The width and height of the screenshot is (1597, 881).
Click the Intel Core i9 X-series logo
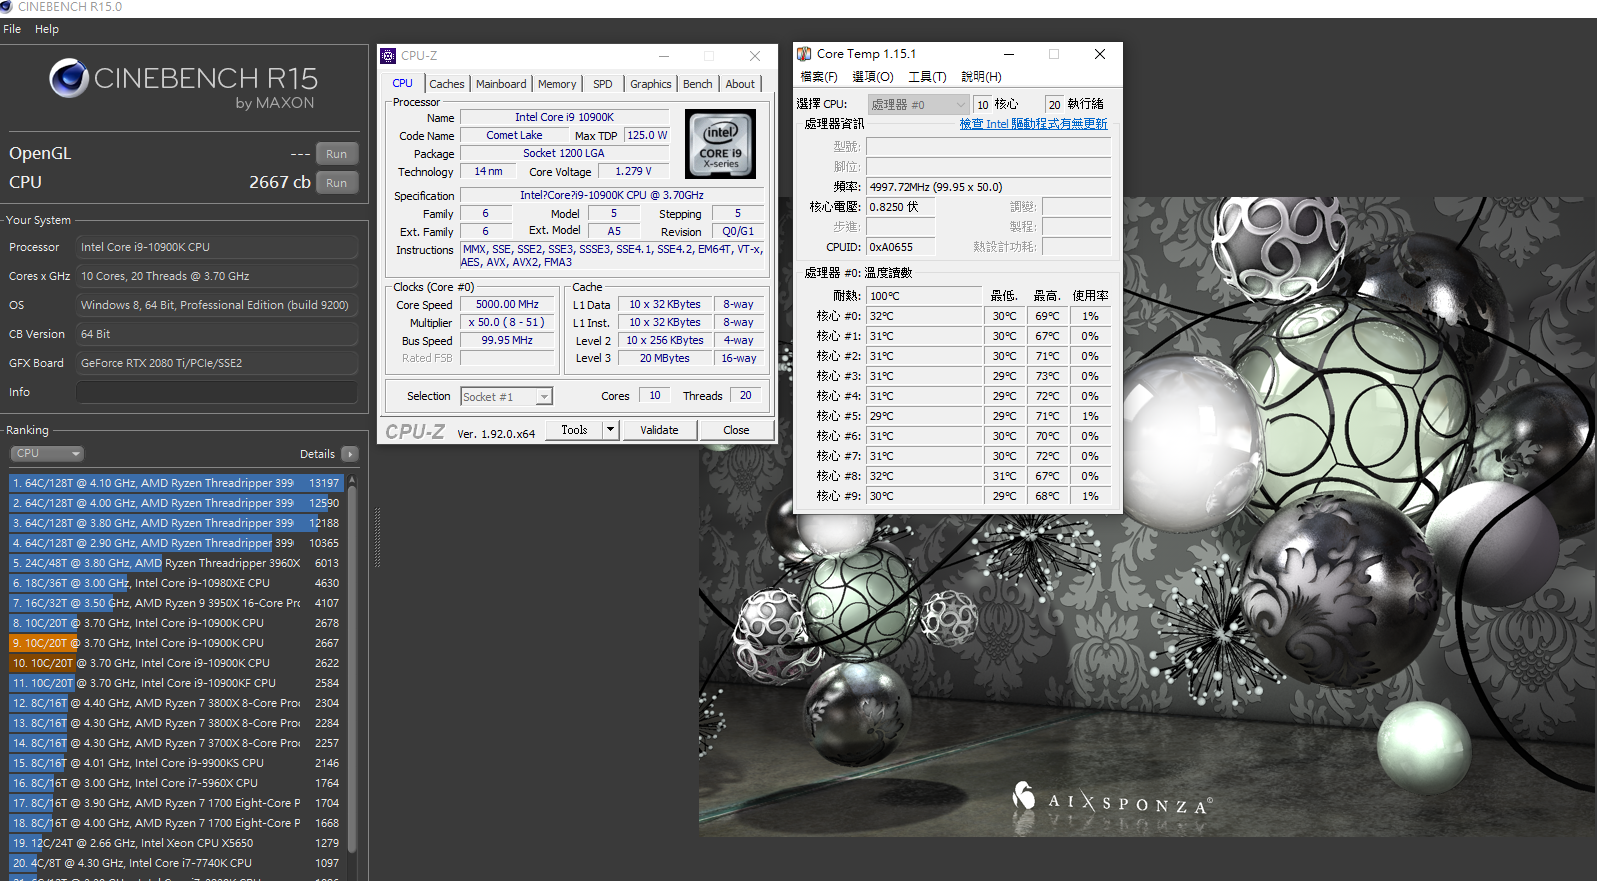point(721,144)
